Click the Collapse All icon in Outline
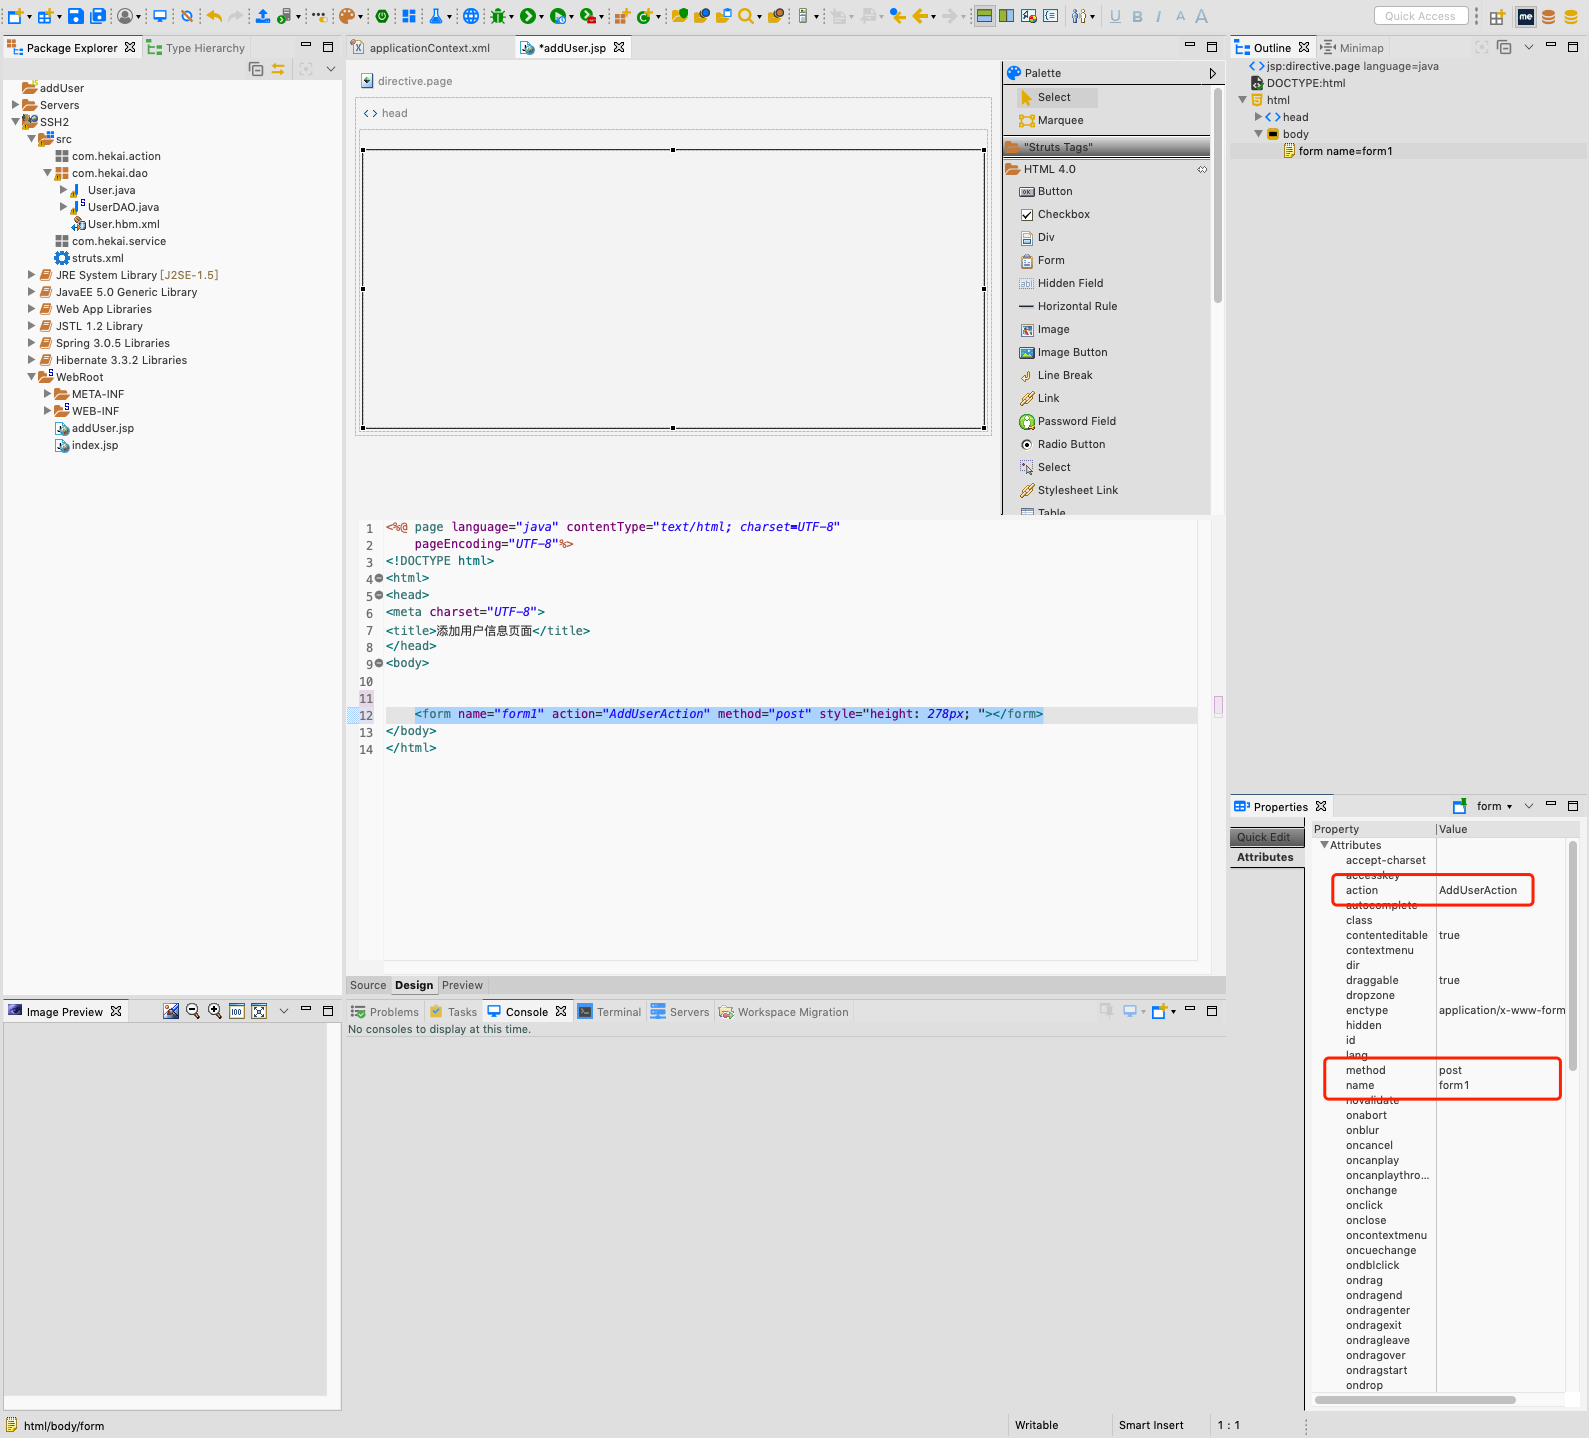 1504,47
